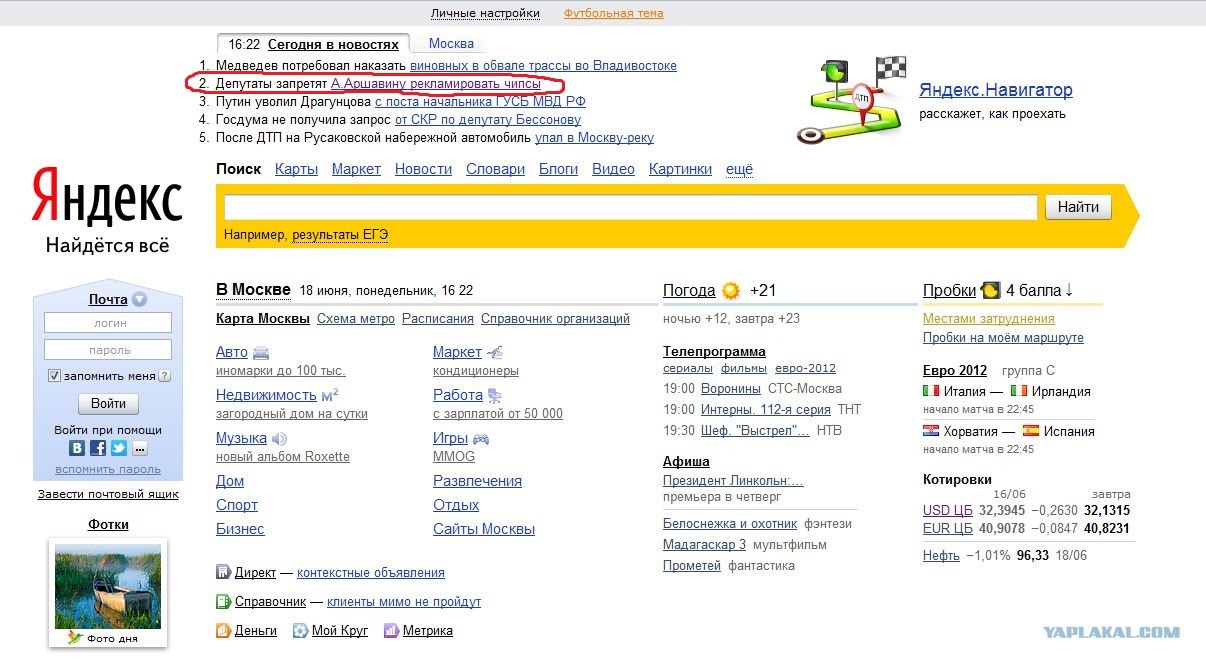Open the EUR ЦБ exchange rate link

948,528
